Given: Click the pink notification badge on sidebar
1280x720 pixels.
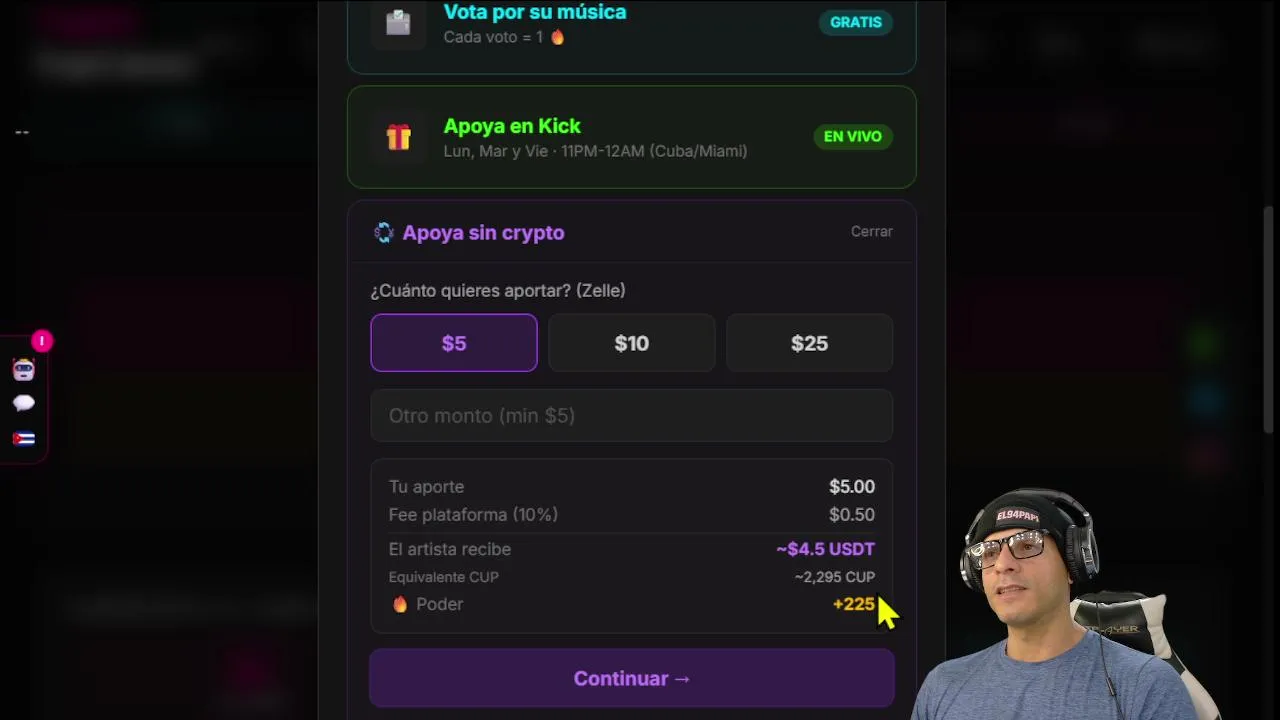Looking at the screenshot, I should tap(42, 341).
